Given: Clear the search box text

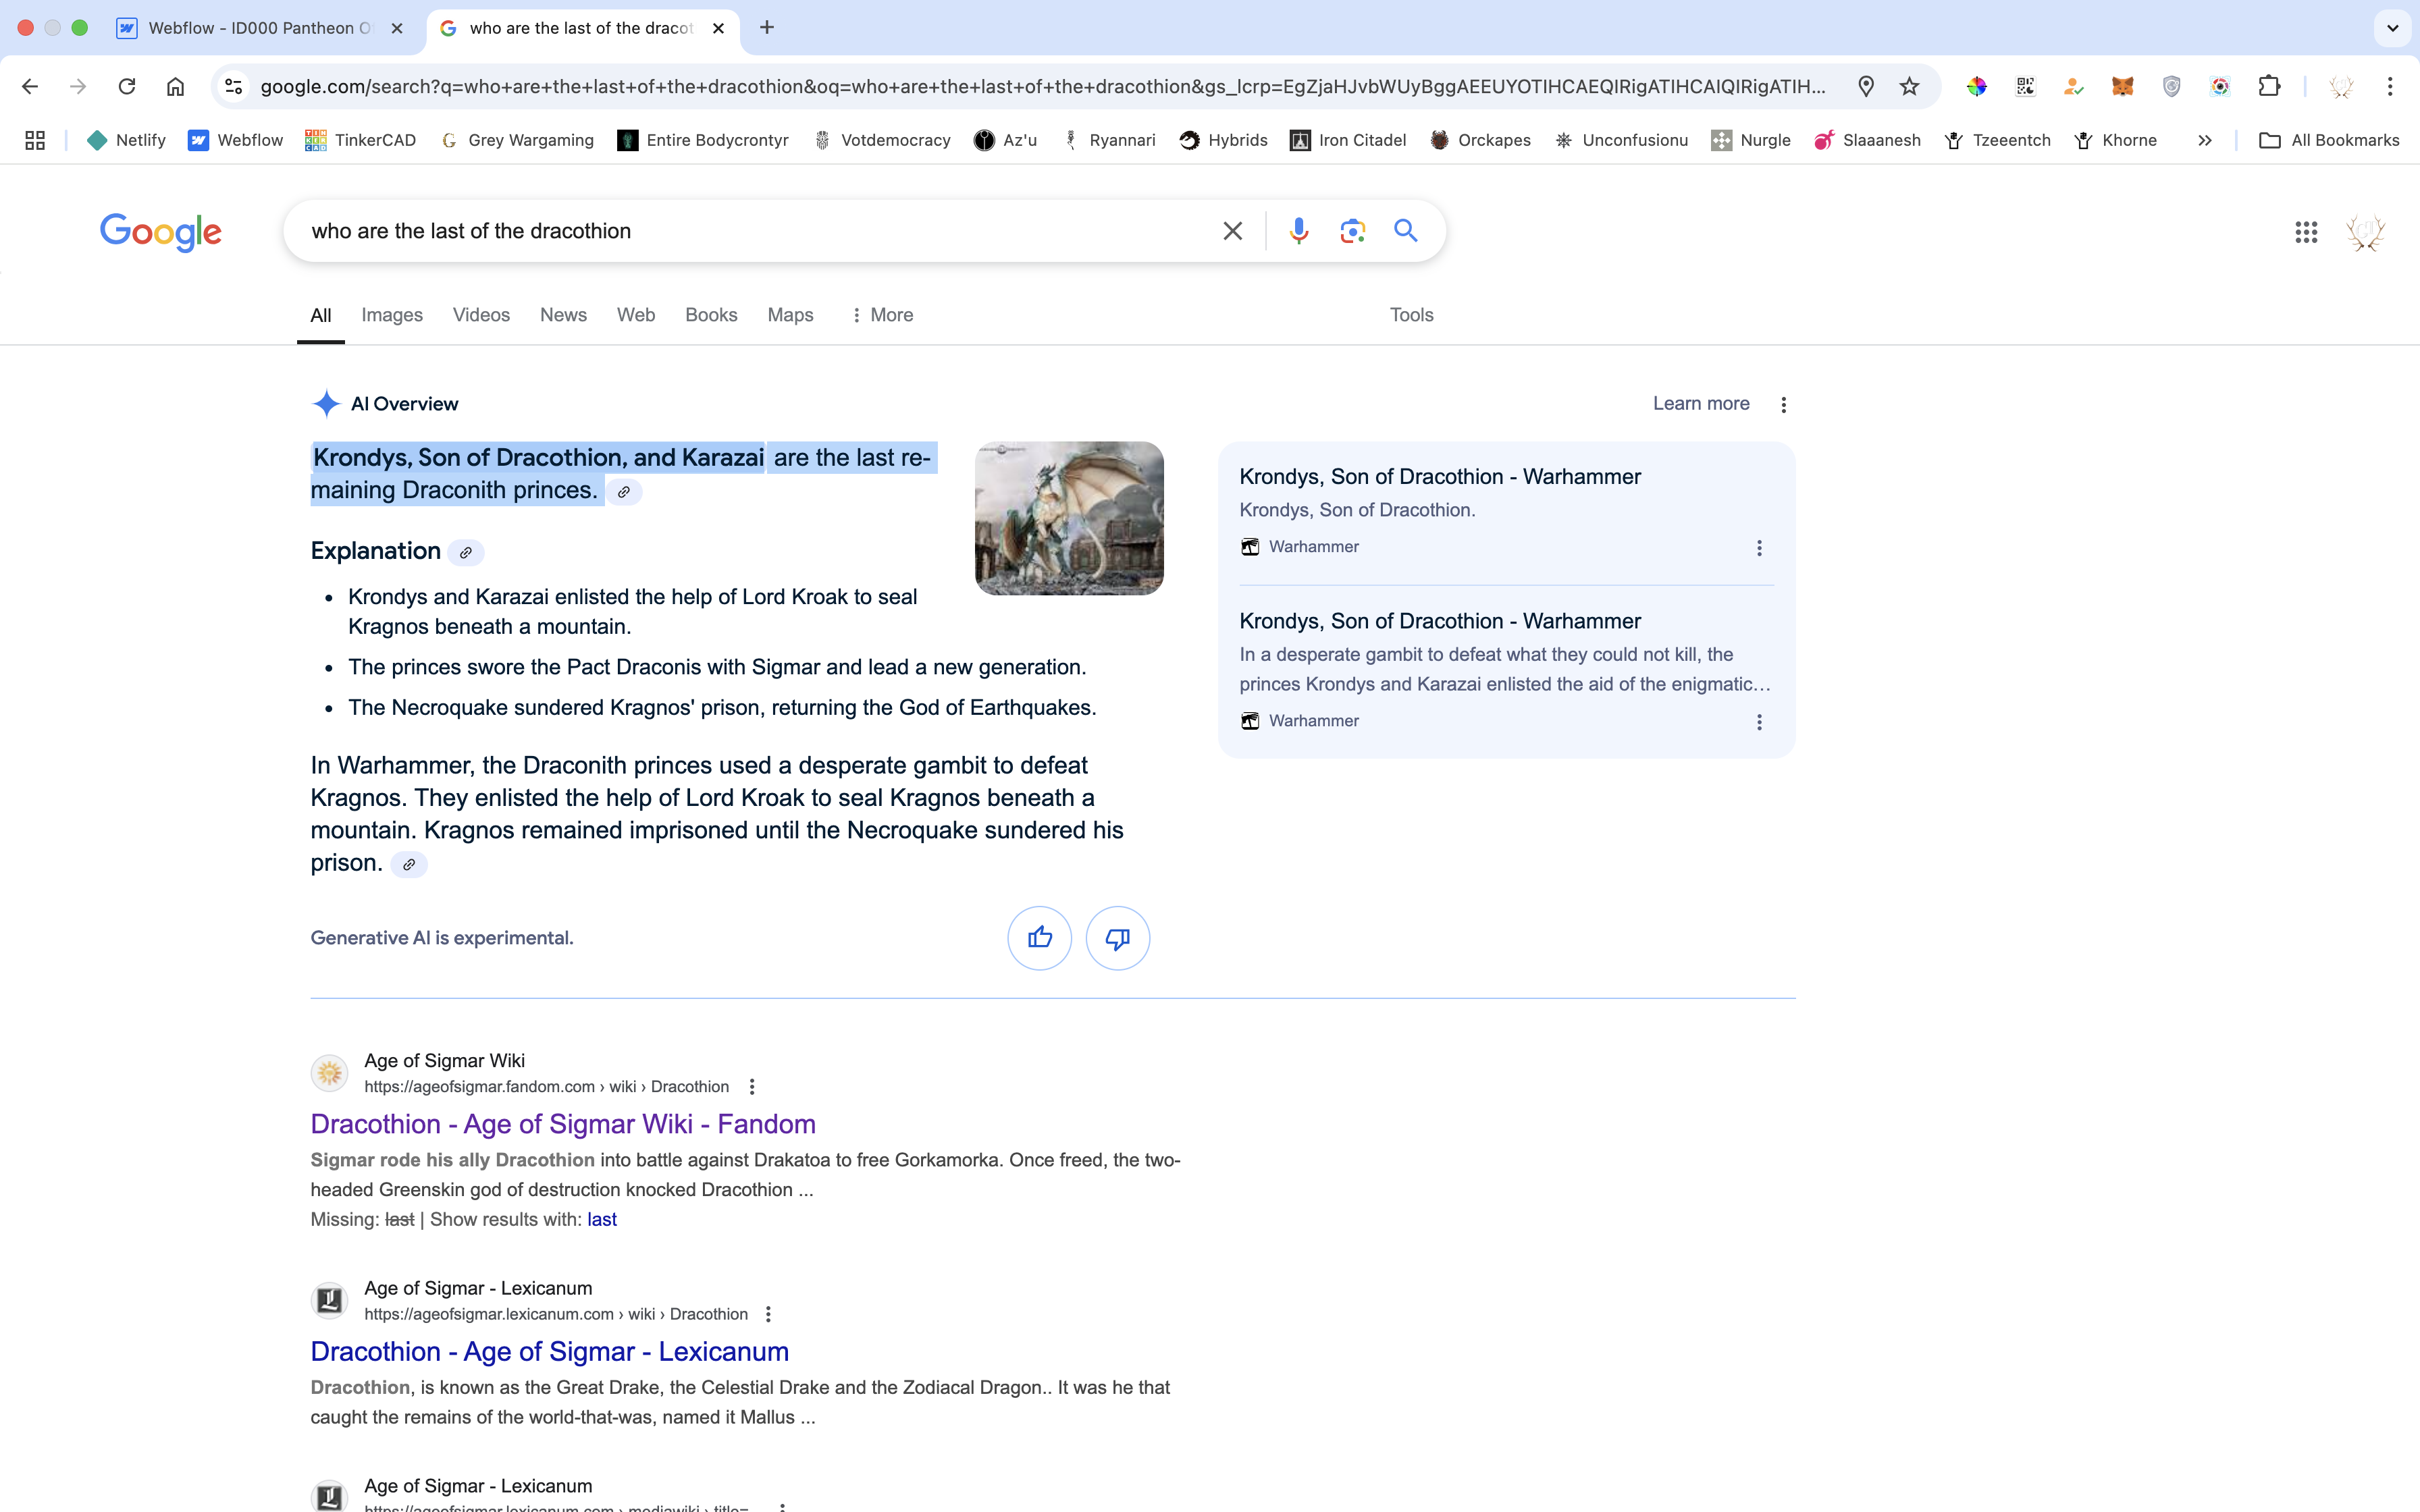Looking at the screenshot, I should pos(1232,231).
